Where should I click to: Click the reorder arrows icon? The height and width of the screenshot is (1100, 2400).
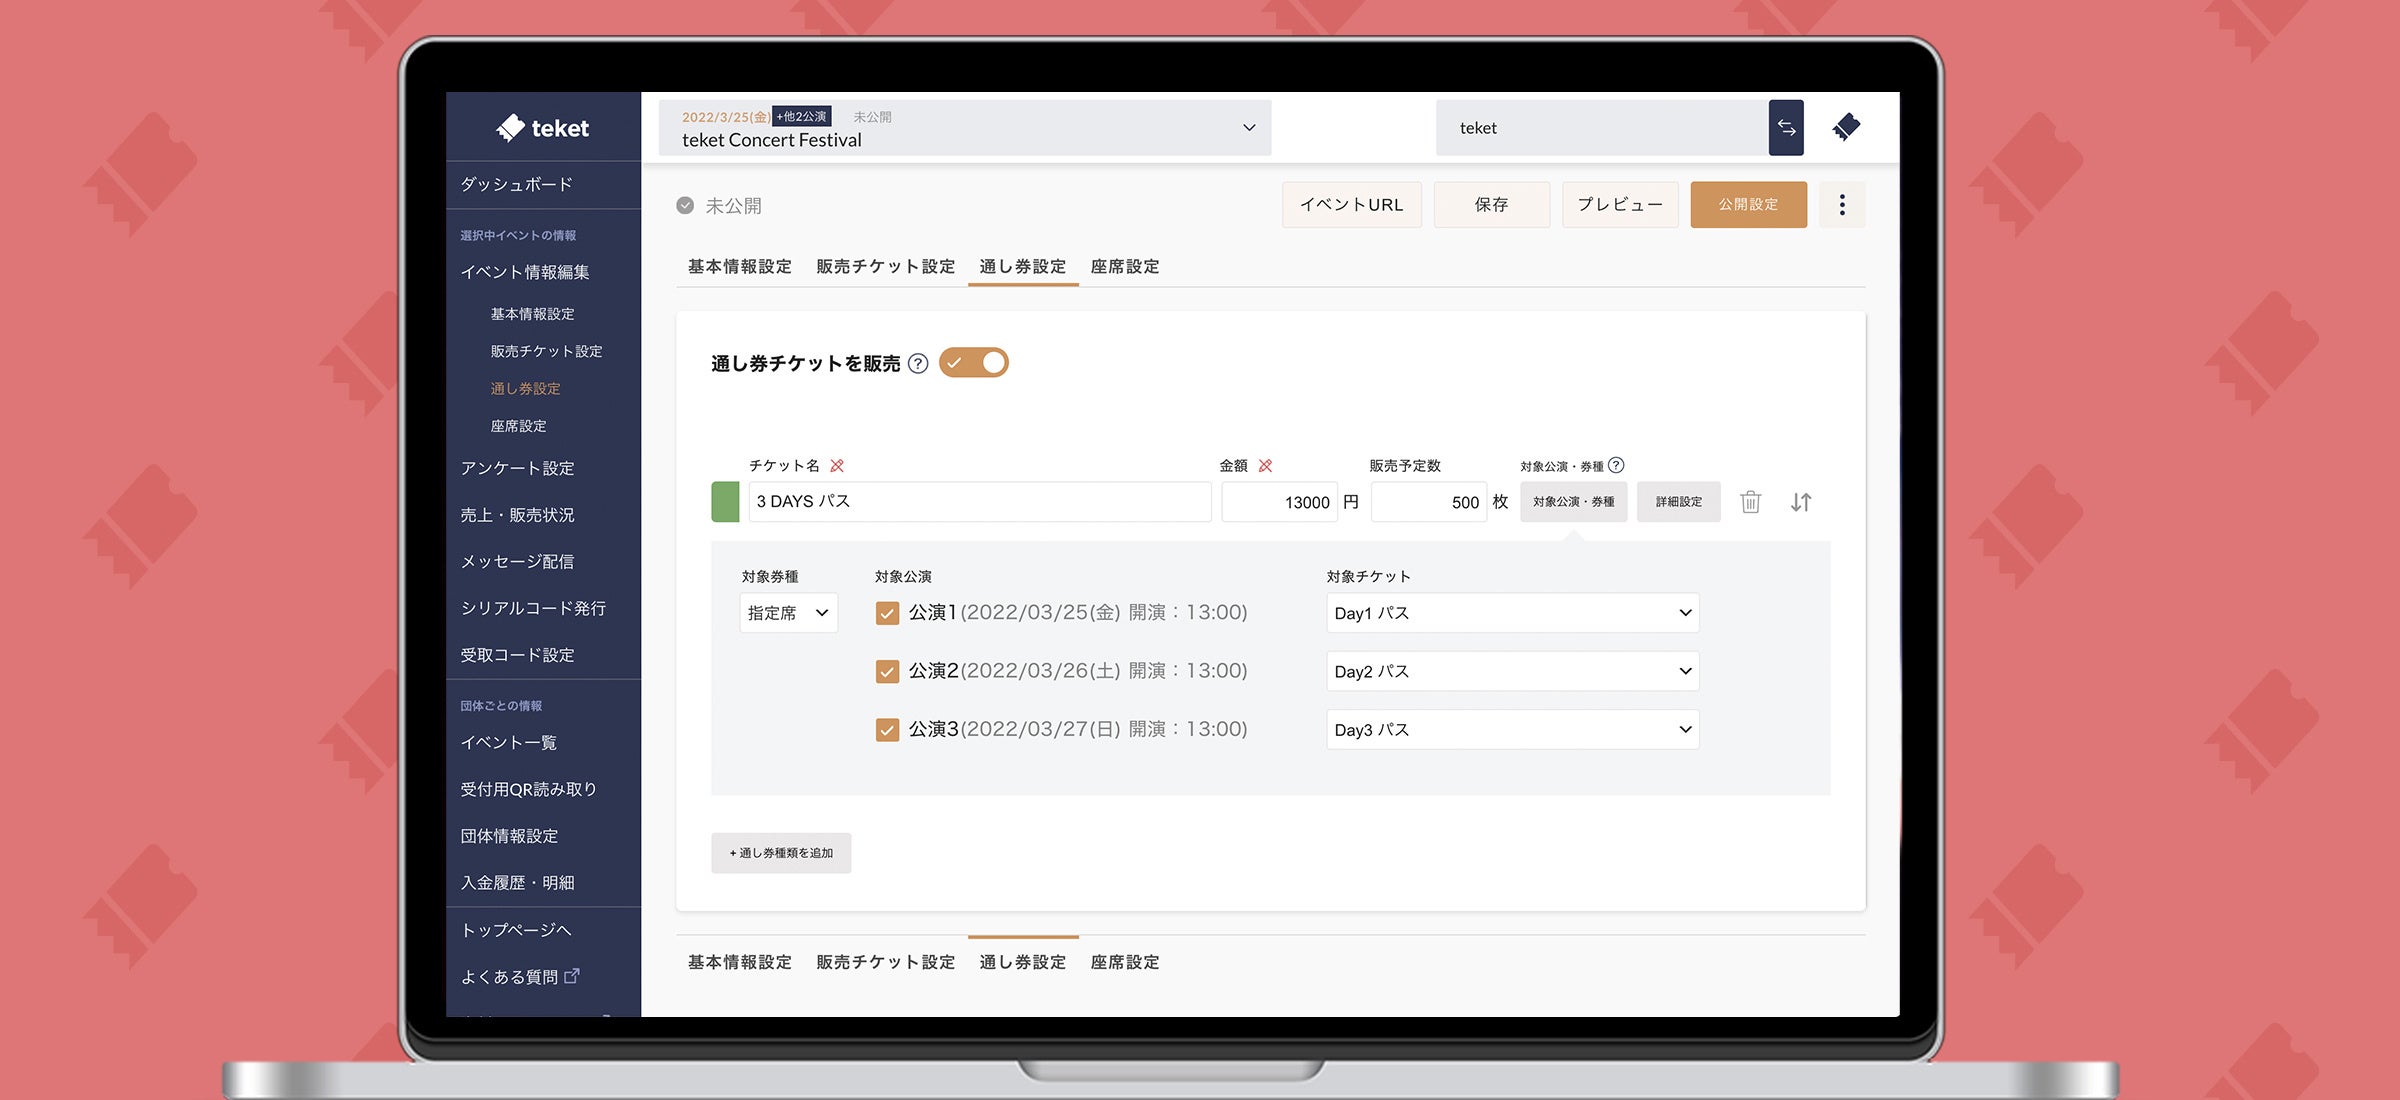[x=1801, y=502]
